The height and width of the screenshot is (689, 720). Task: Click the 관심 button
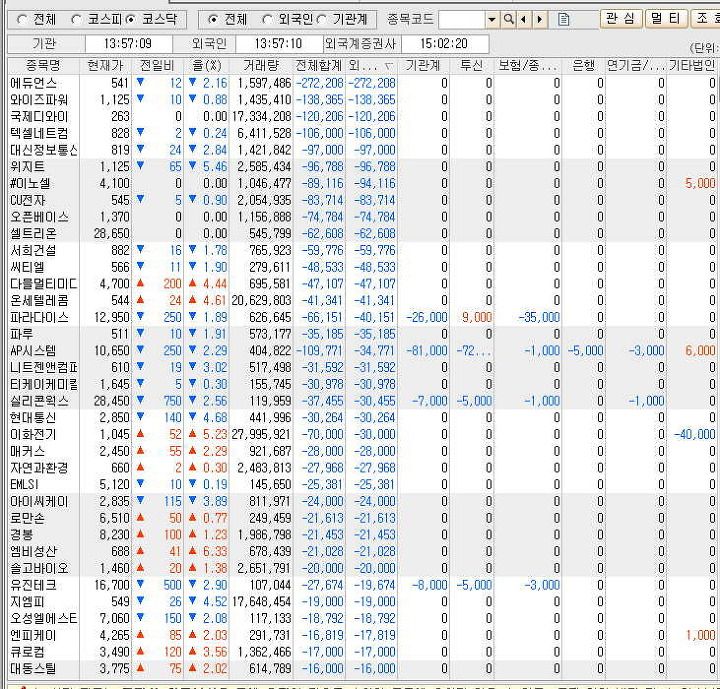point(620,19)
